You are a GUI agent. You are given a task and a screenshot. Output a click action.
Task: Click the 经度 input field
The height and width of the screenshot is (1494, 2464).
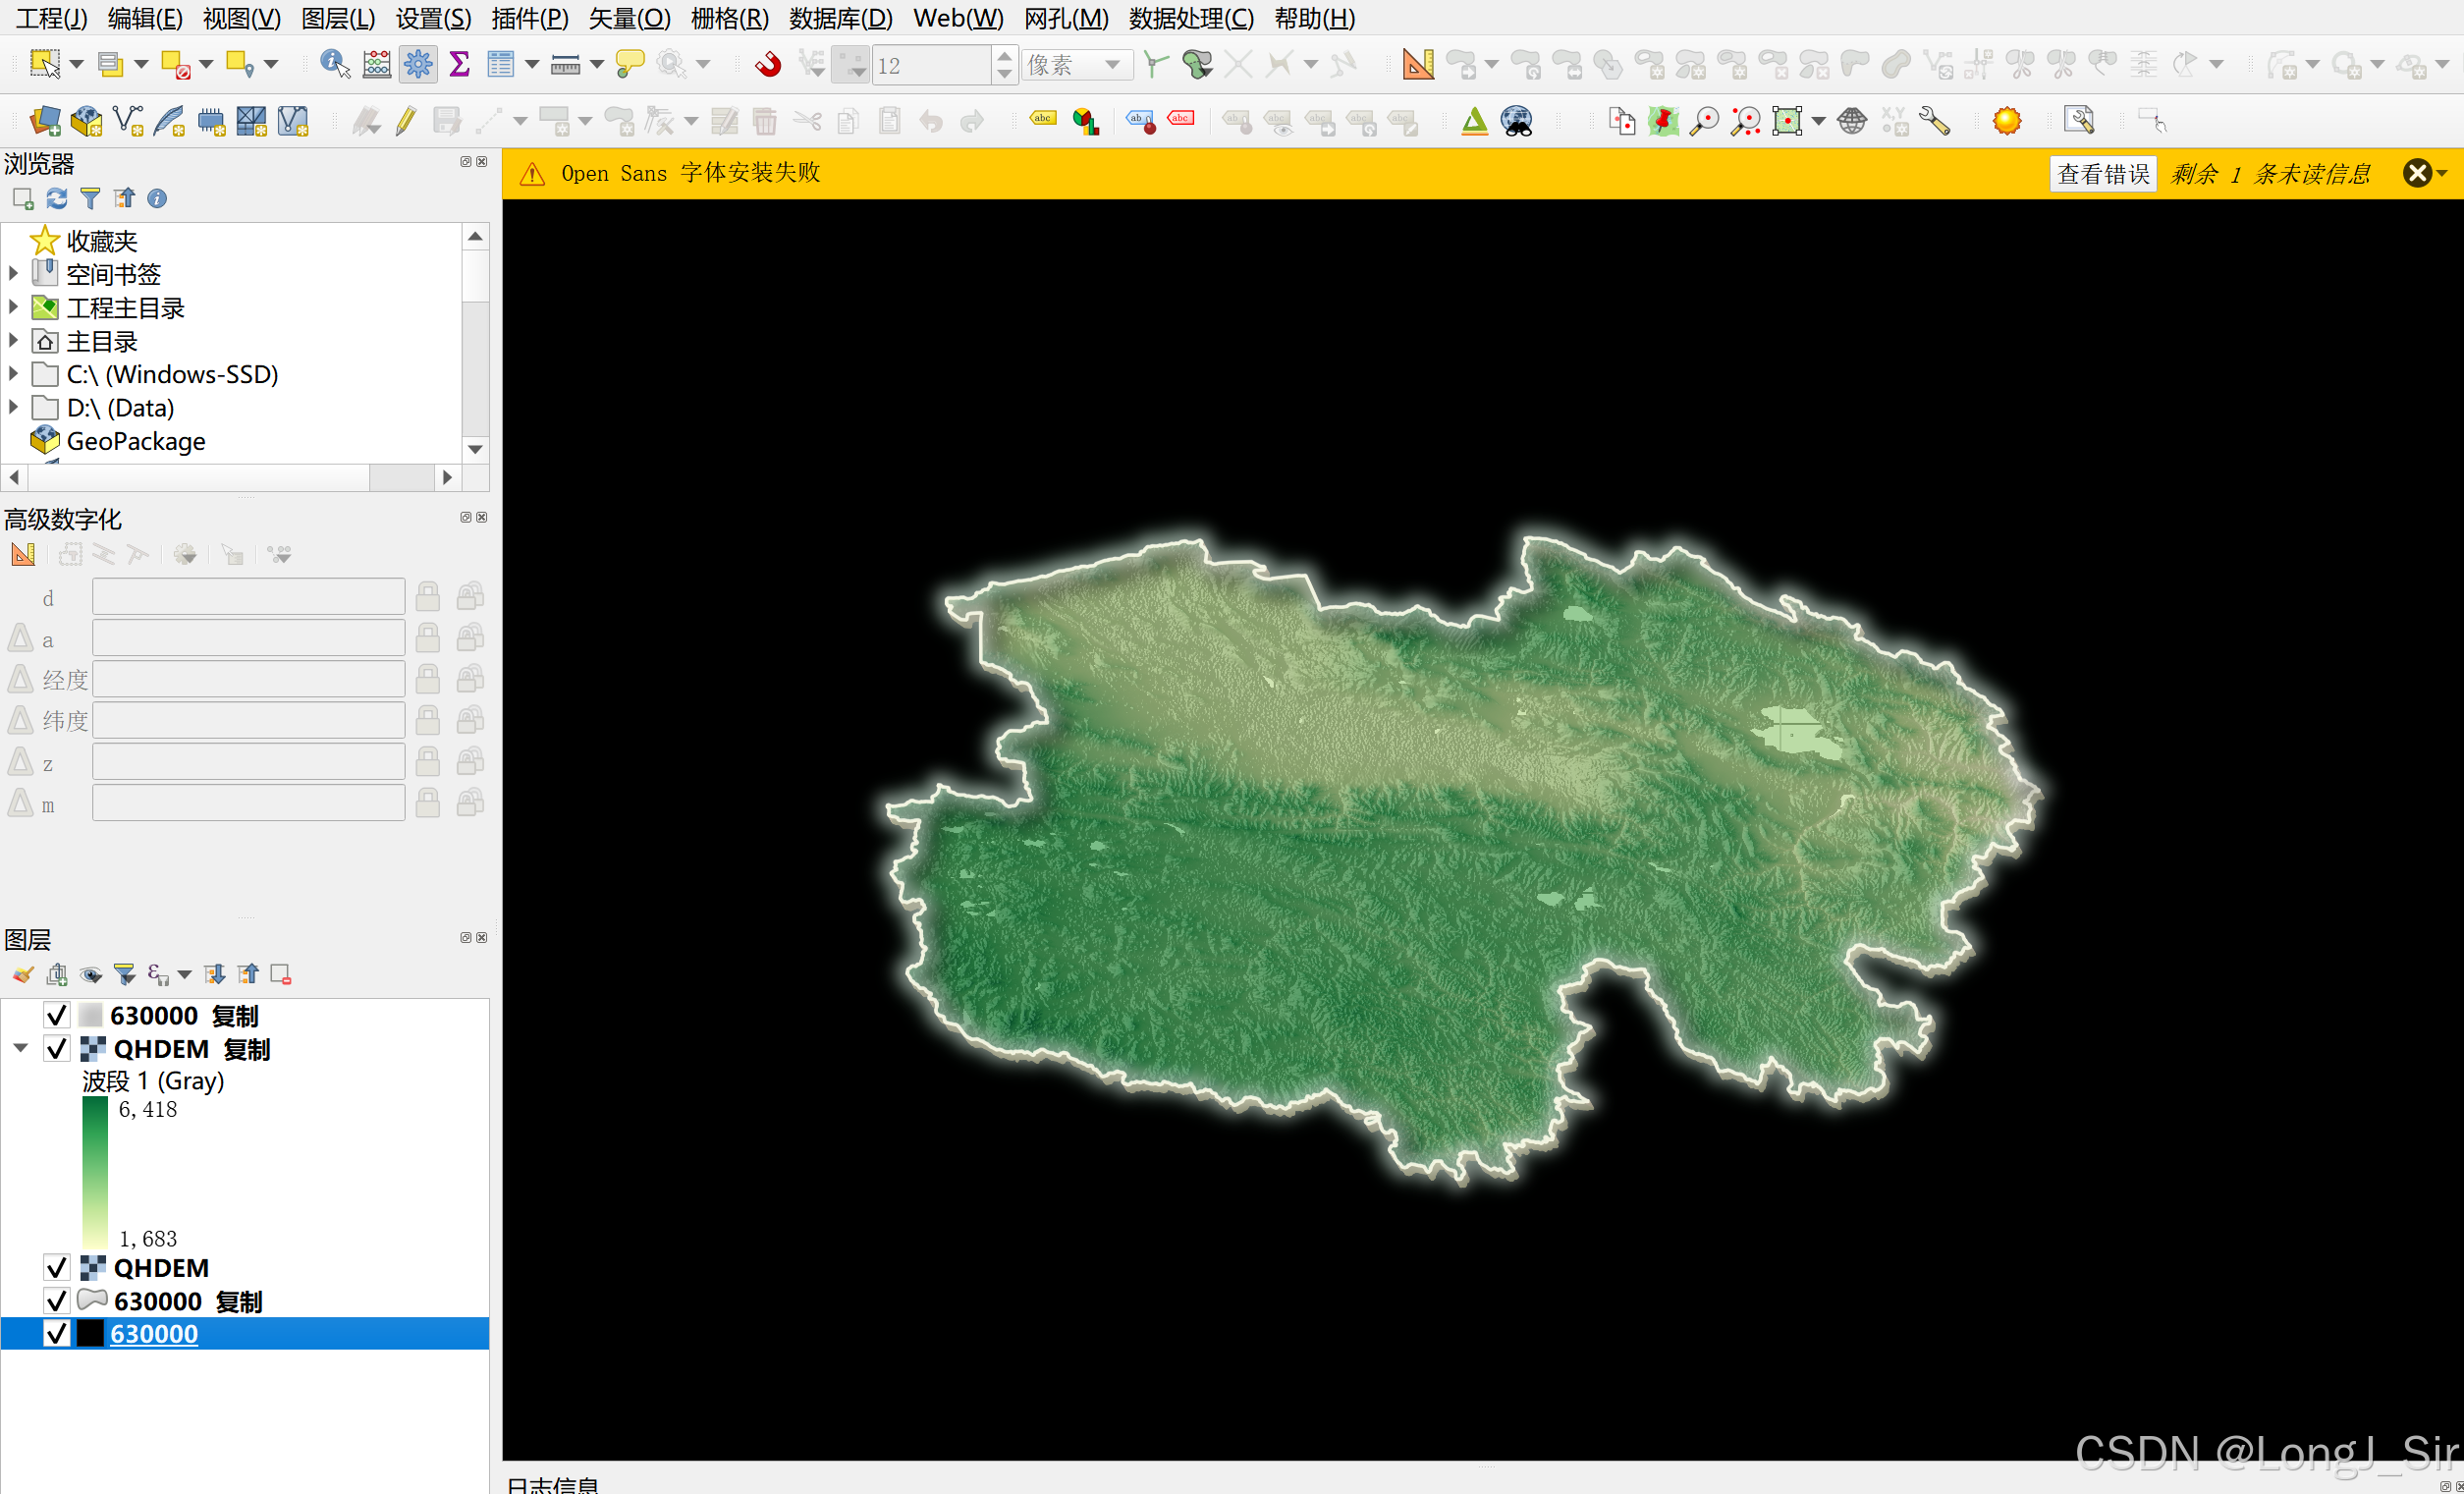pyautogui.click(x=248, y=679)
